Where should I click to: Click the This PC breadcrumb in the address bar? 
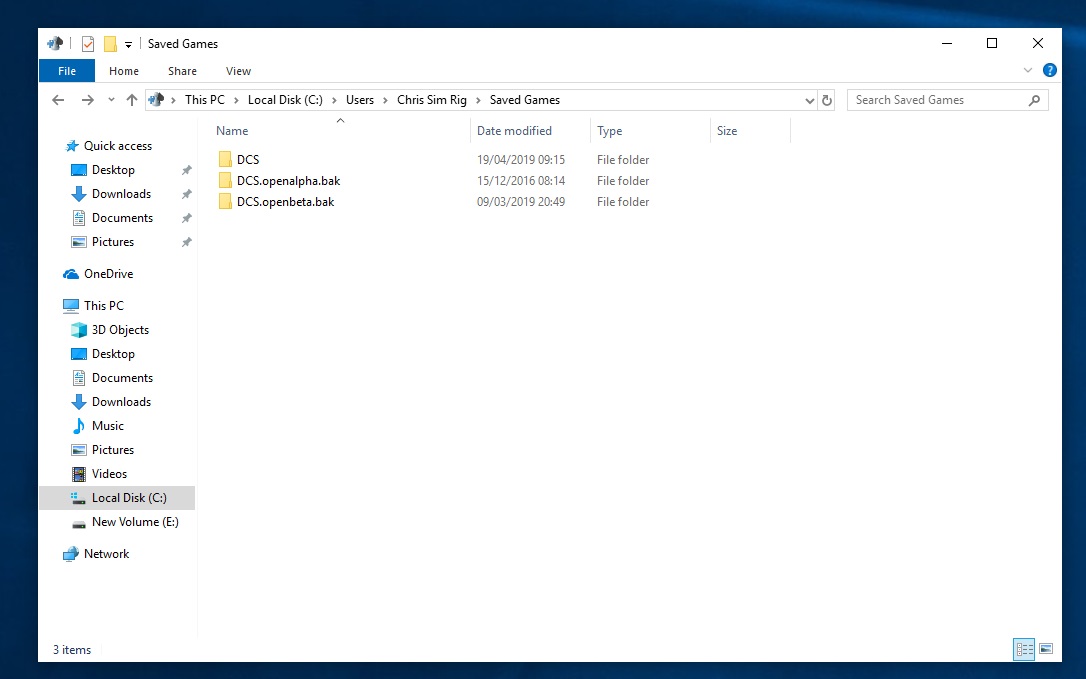coord(205,100)
